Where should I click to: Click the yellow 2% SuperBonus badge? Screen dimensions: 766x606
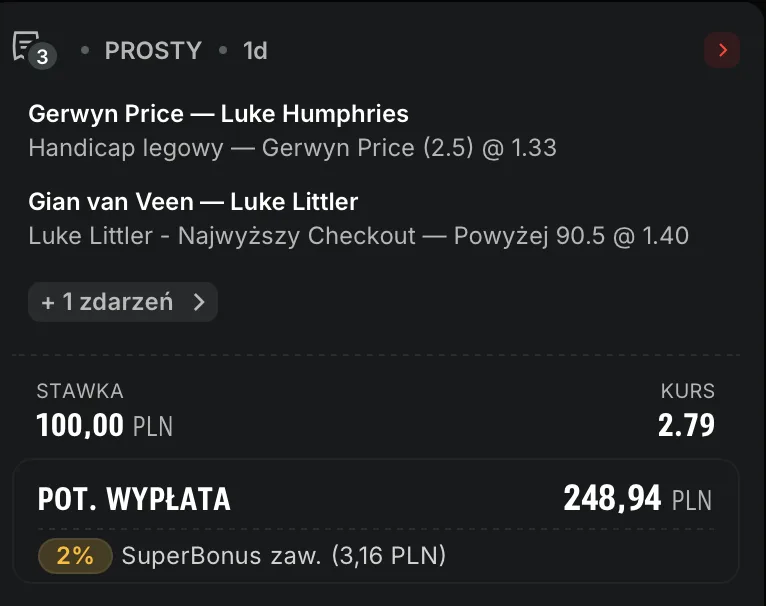[75, 555]
